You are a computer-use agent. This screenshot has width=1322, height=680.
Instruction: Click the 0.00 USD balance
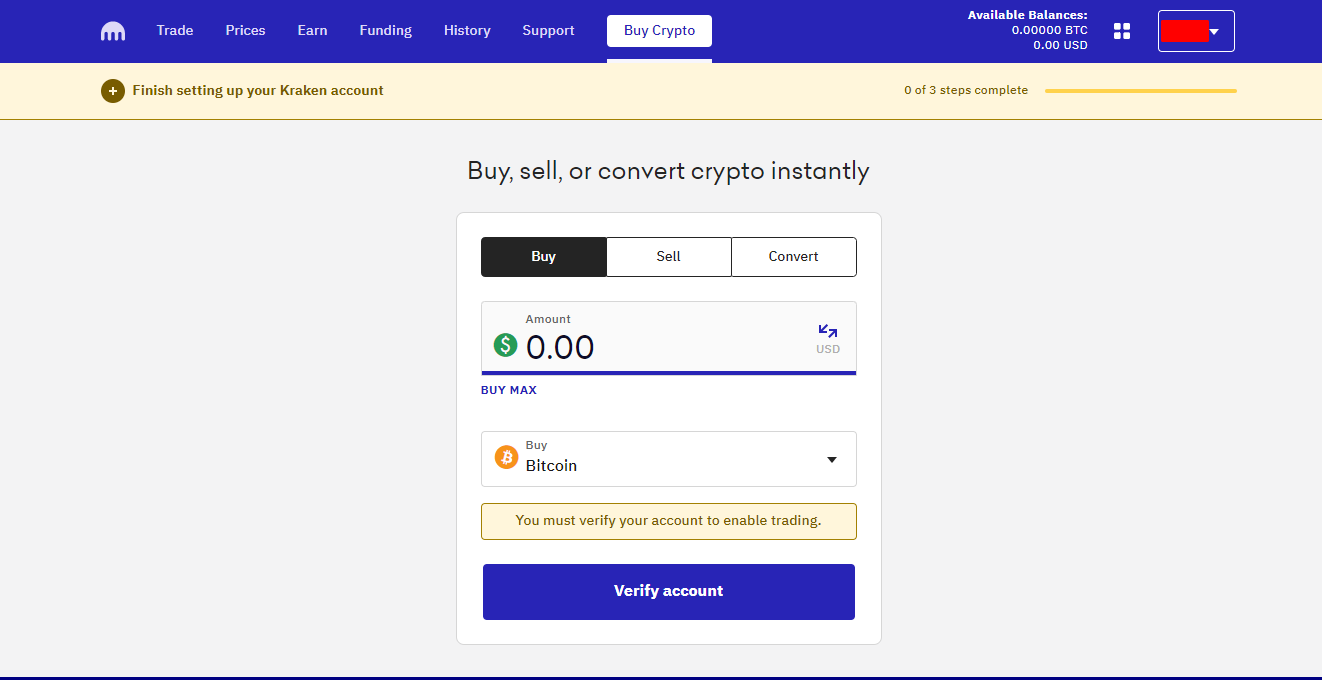1061,45
